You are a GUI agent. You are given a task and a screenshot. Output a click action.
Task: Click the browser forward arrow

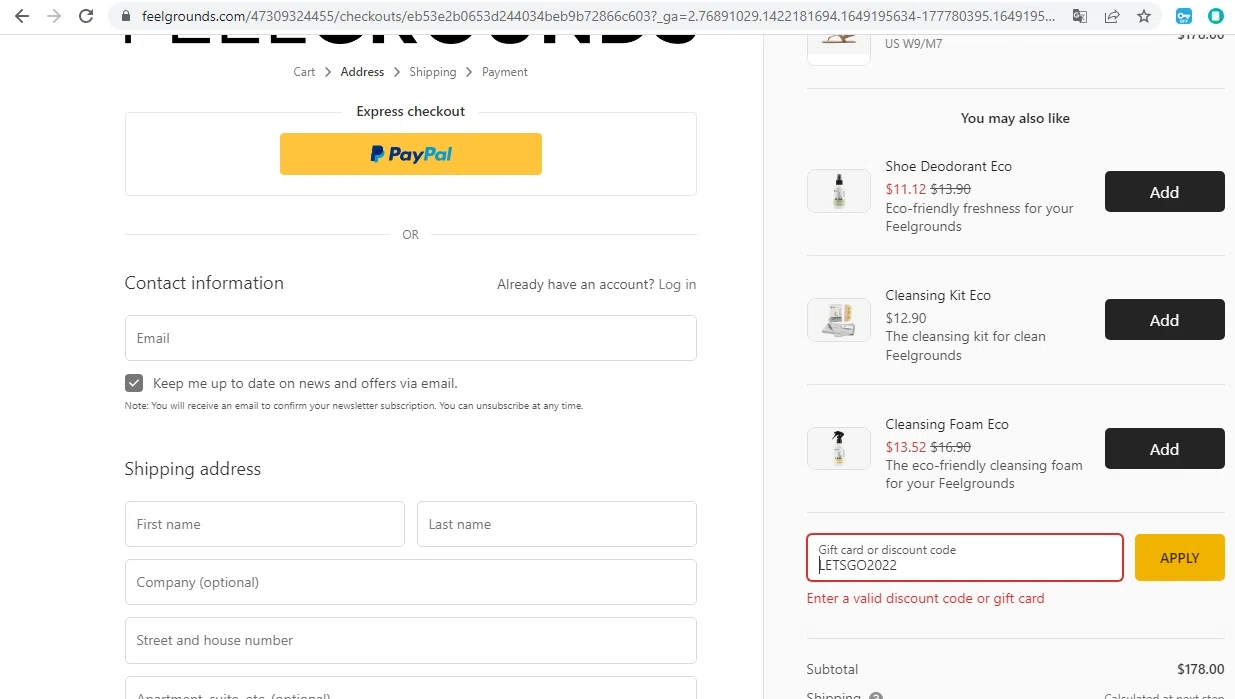point(54,16)
